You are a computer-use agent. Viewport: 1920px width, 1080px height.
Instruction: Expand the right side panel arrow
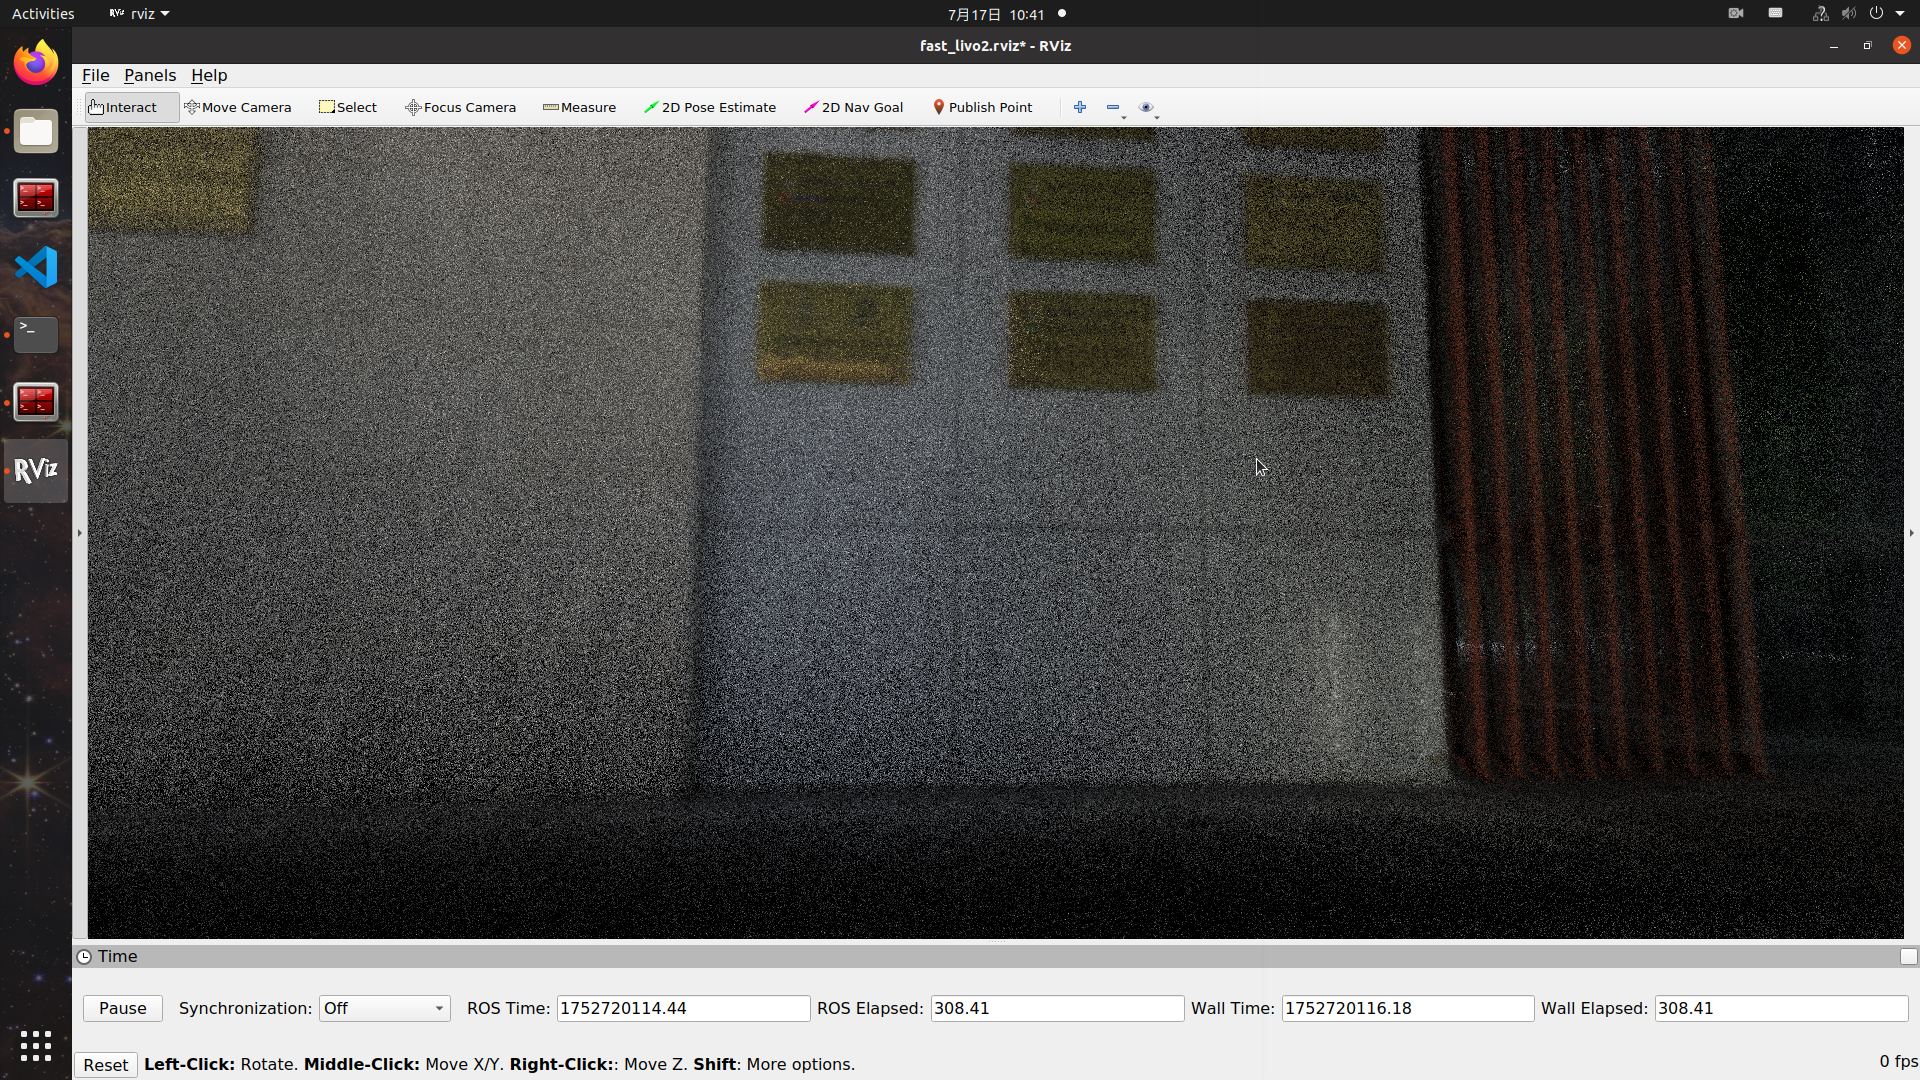click(1911, 533)
